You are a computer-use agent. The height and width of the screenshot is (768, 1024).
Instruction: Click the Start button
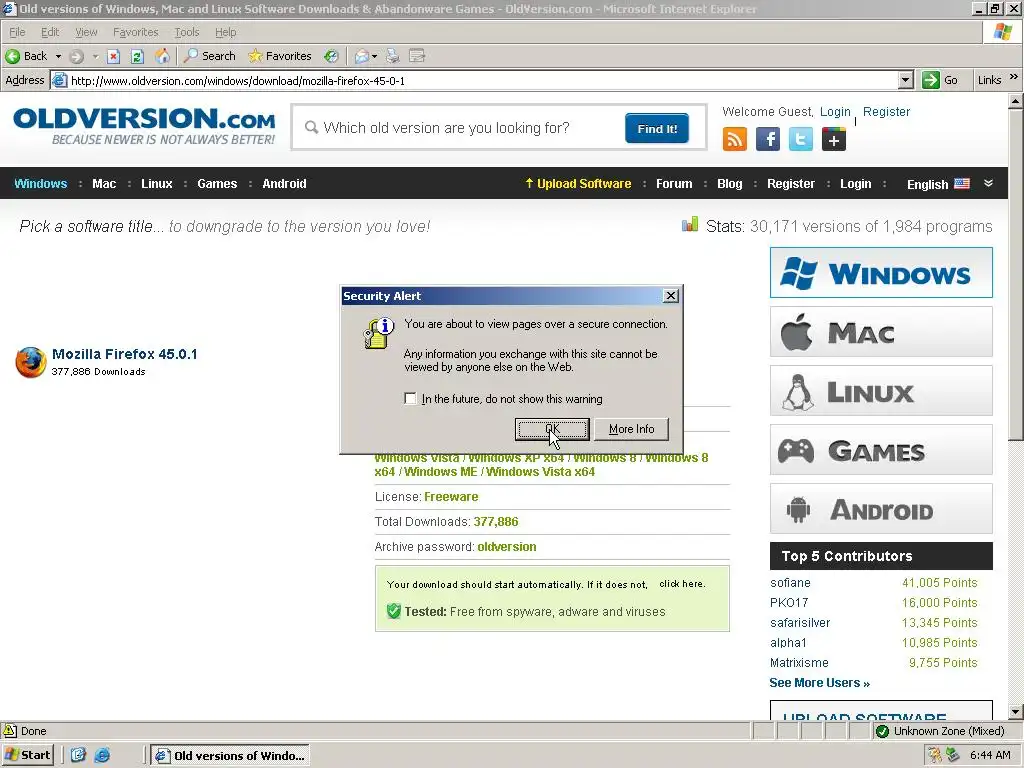[x=27, y=755]
